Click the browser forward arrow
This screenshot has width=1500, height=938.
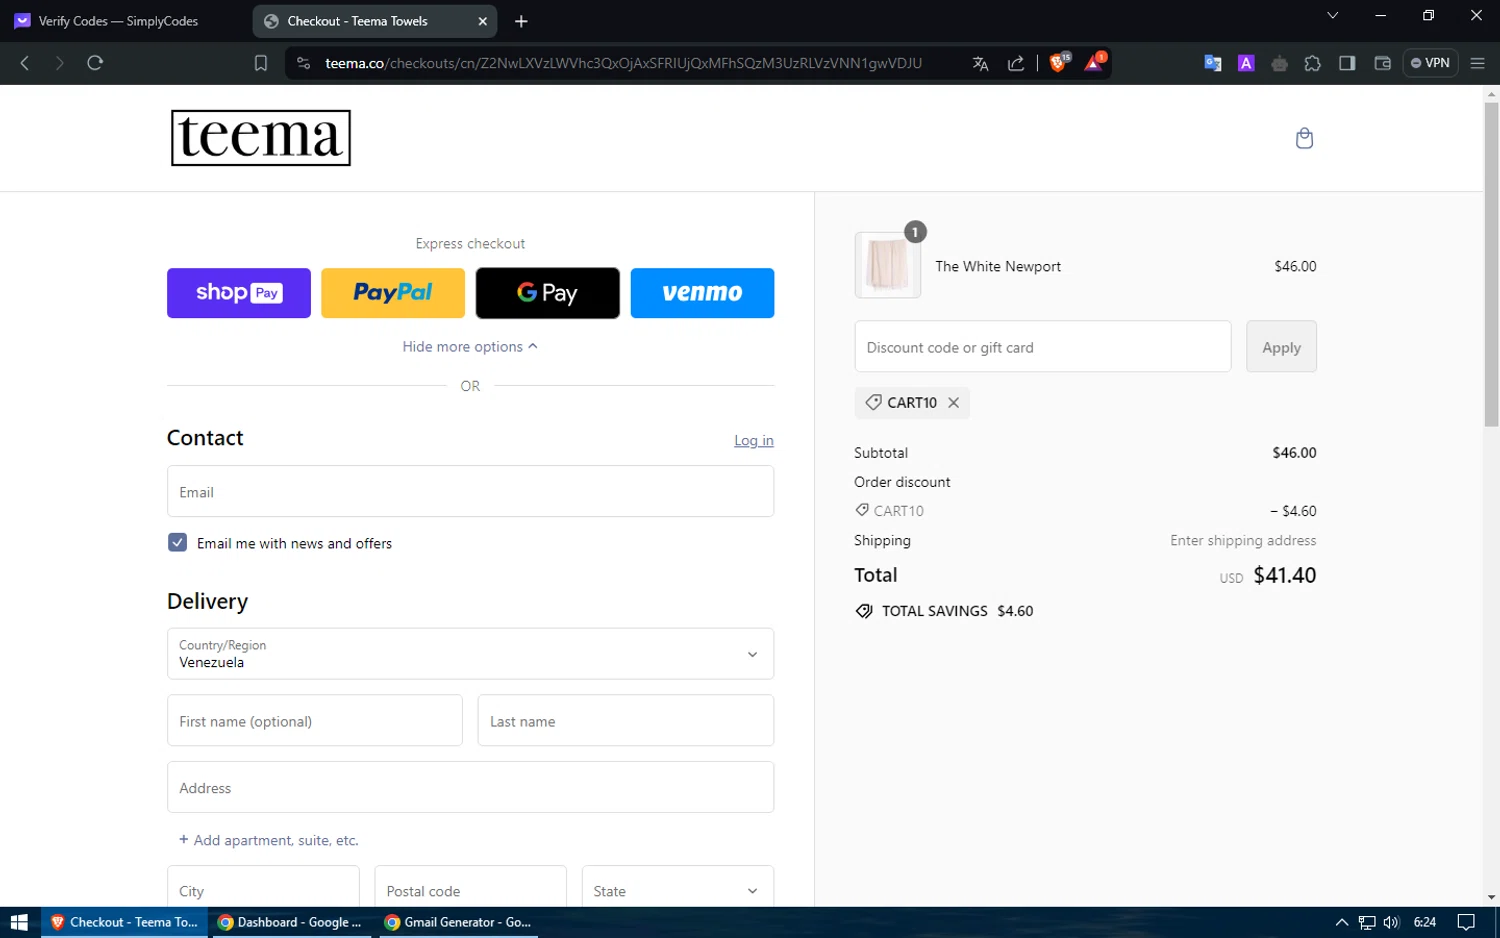[x=60, y=63]
